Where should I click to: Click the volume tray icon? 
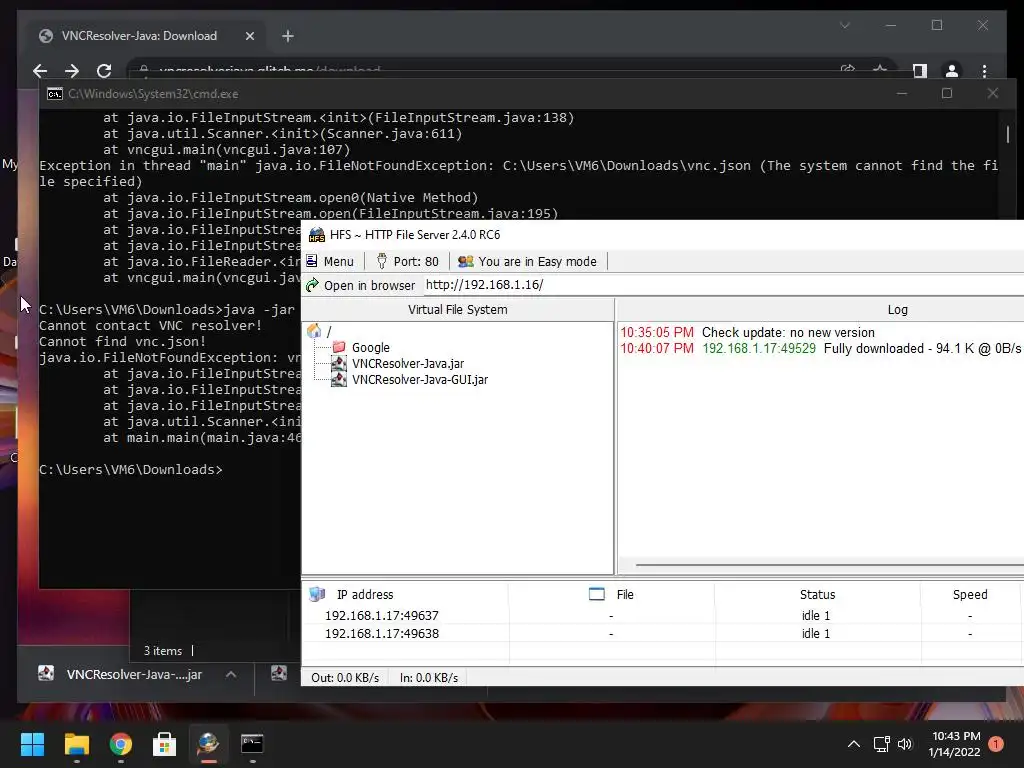904,744
